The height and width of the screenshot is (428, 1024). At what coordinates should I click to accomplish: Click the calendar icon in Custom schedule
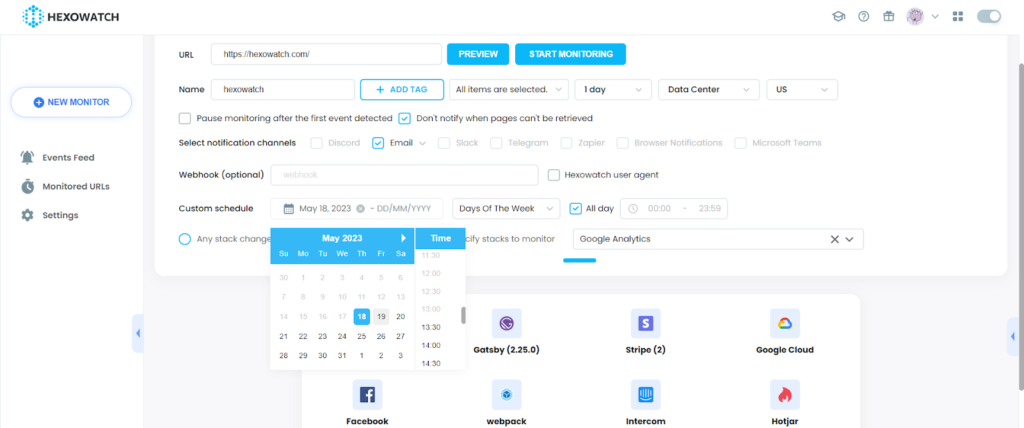[289, 208]
